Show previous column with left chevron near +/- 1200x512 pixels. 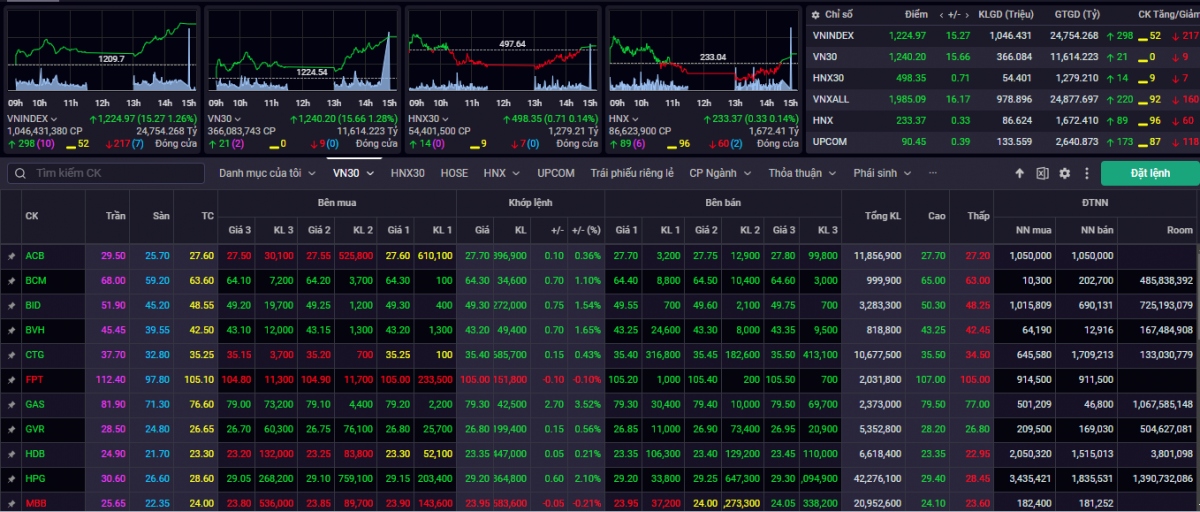pyautogui.click(x=942, y=15)
